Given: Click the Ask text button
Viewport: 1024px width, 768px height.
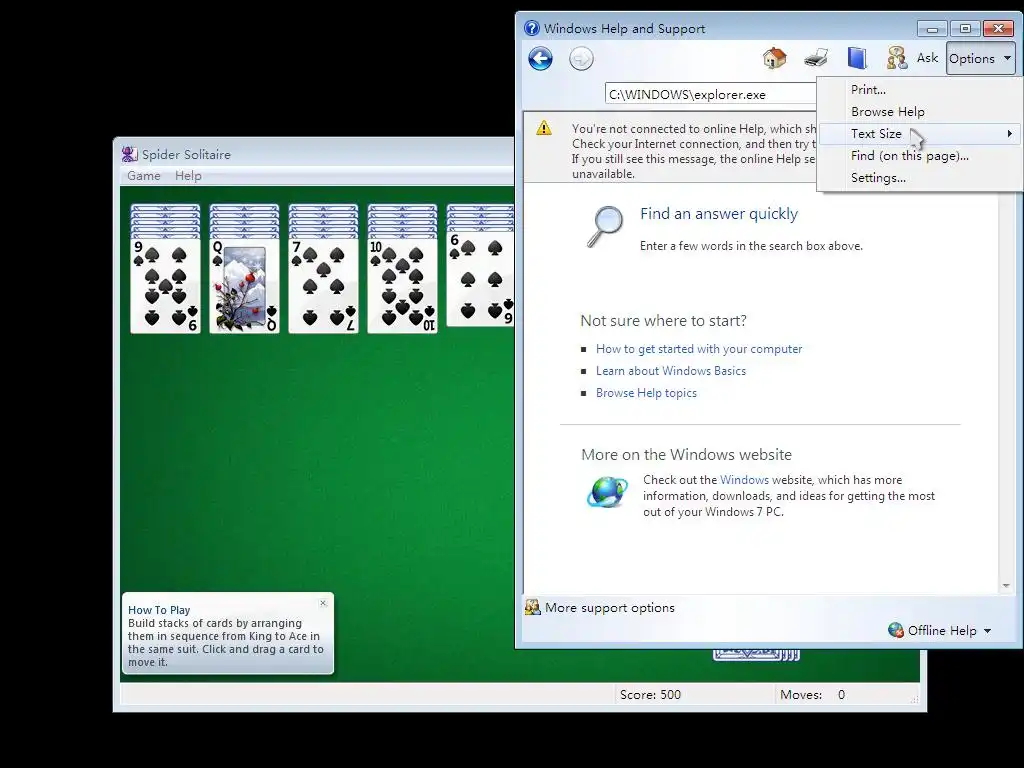Looking at the screenshot, I should click(927, 58).
